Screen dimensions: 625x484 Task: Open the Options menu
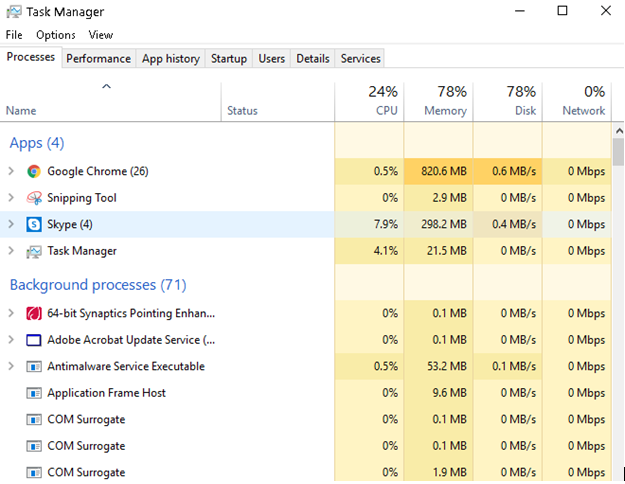55,35
